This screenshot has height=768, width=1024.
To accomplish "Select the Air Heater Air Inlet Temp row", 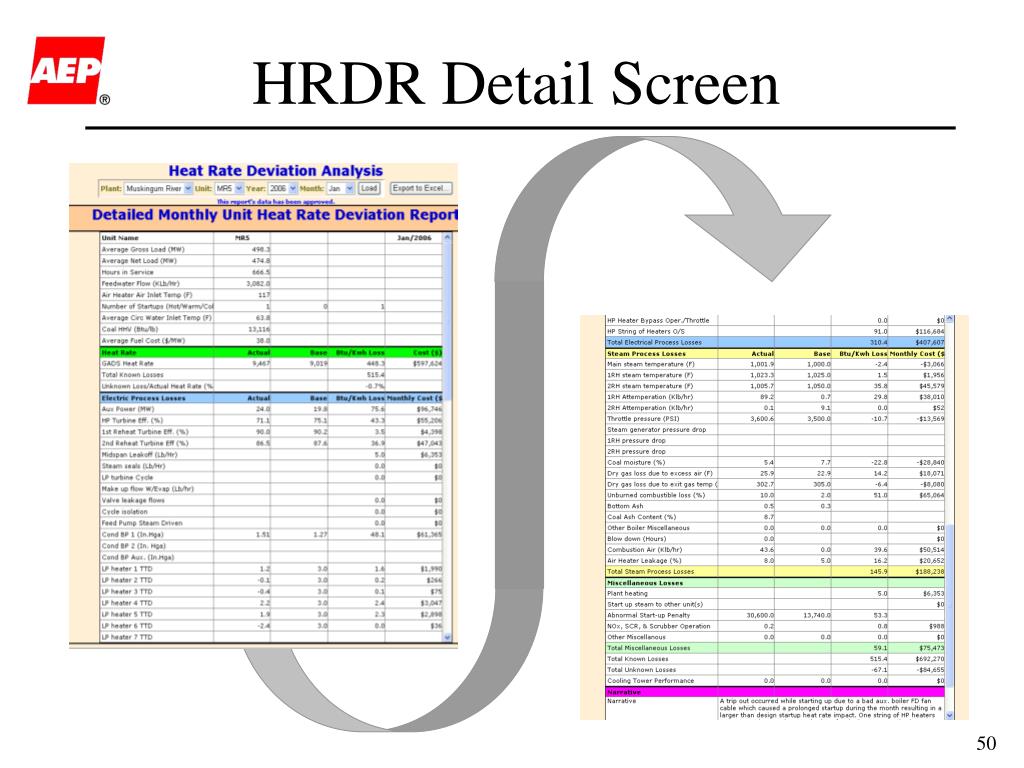I will point(271,295).
